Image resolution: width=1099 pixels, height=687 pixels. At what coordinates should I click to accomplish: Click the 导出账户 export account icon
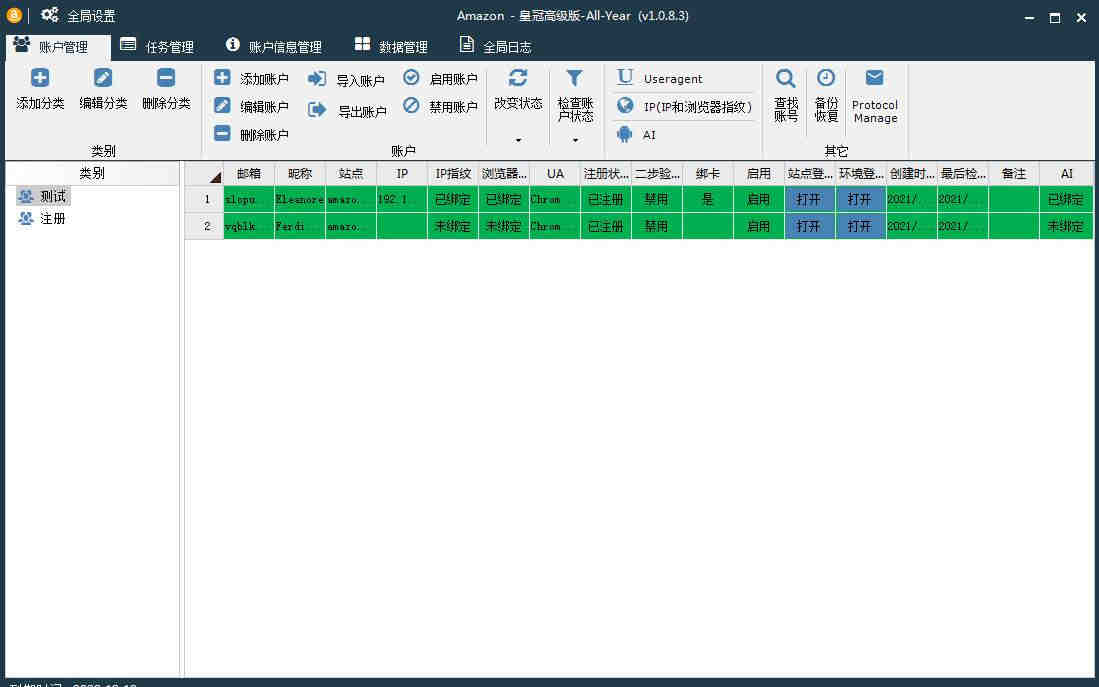[x=318, y=109]
